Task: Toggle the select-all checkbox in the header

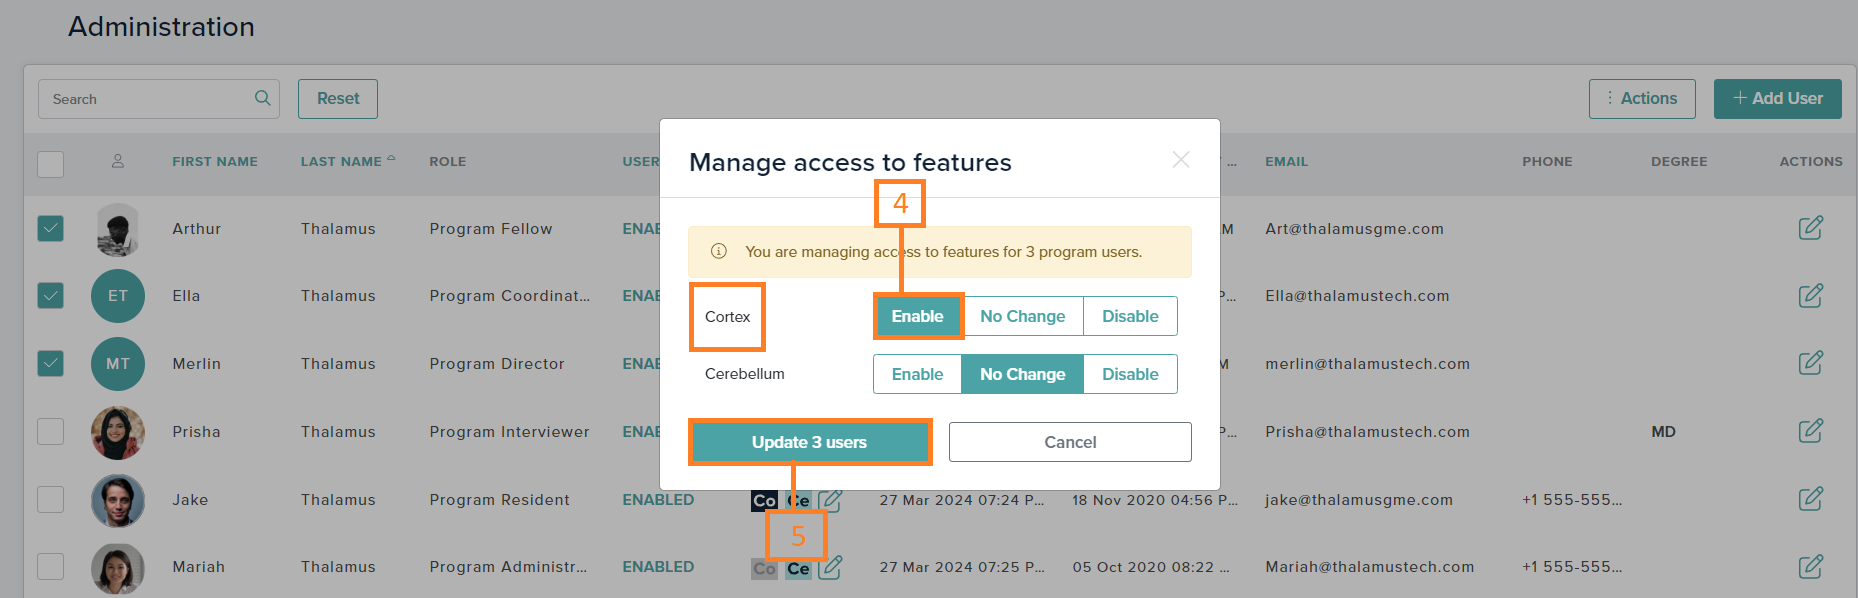Action: [50, 163]
